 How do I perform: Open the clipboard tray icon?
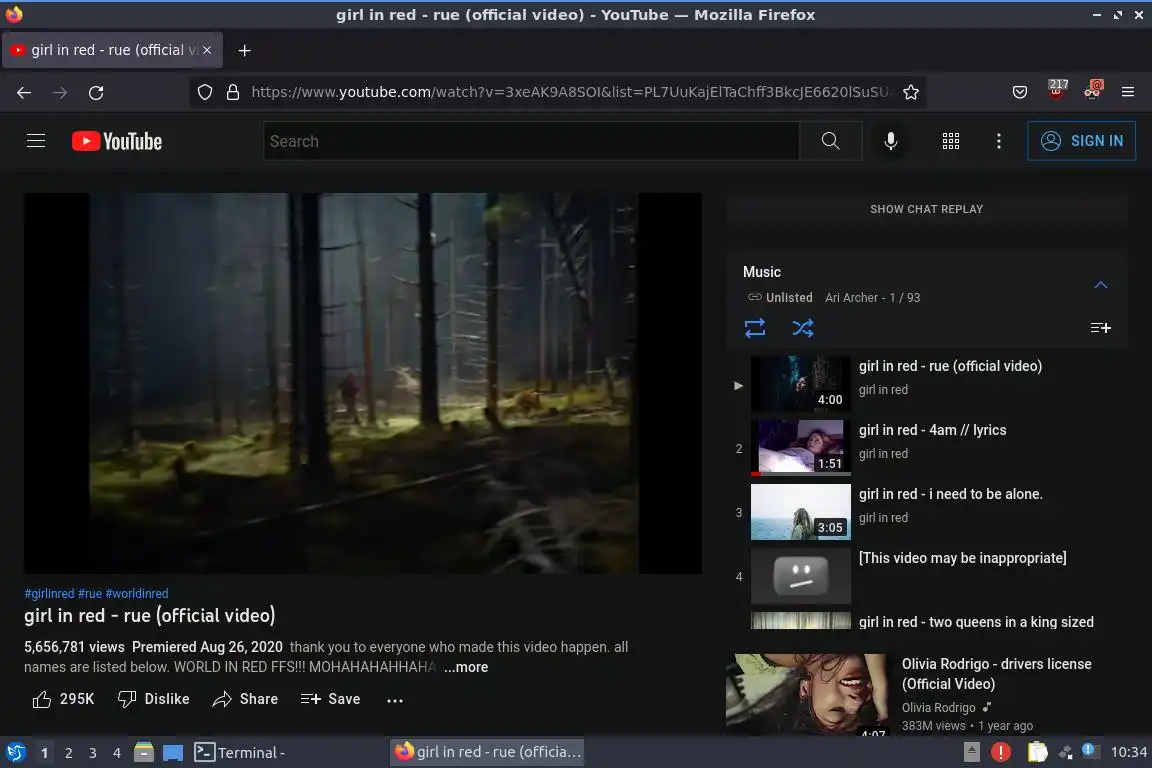[x=1037, y=752]
